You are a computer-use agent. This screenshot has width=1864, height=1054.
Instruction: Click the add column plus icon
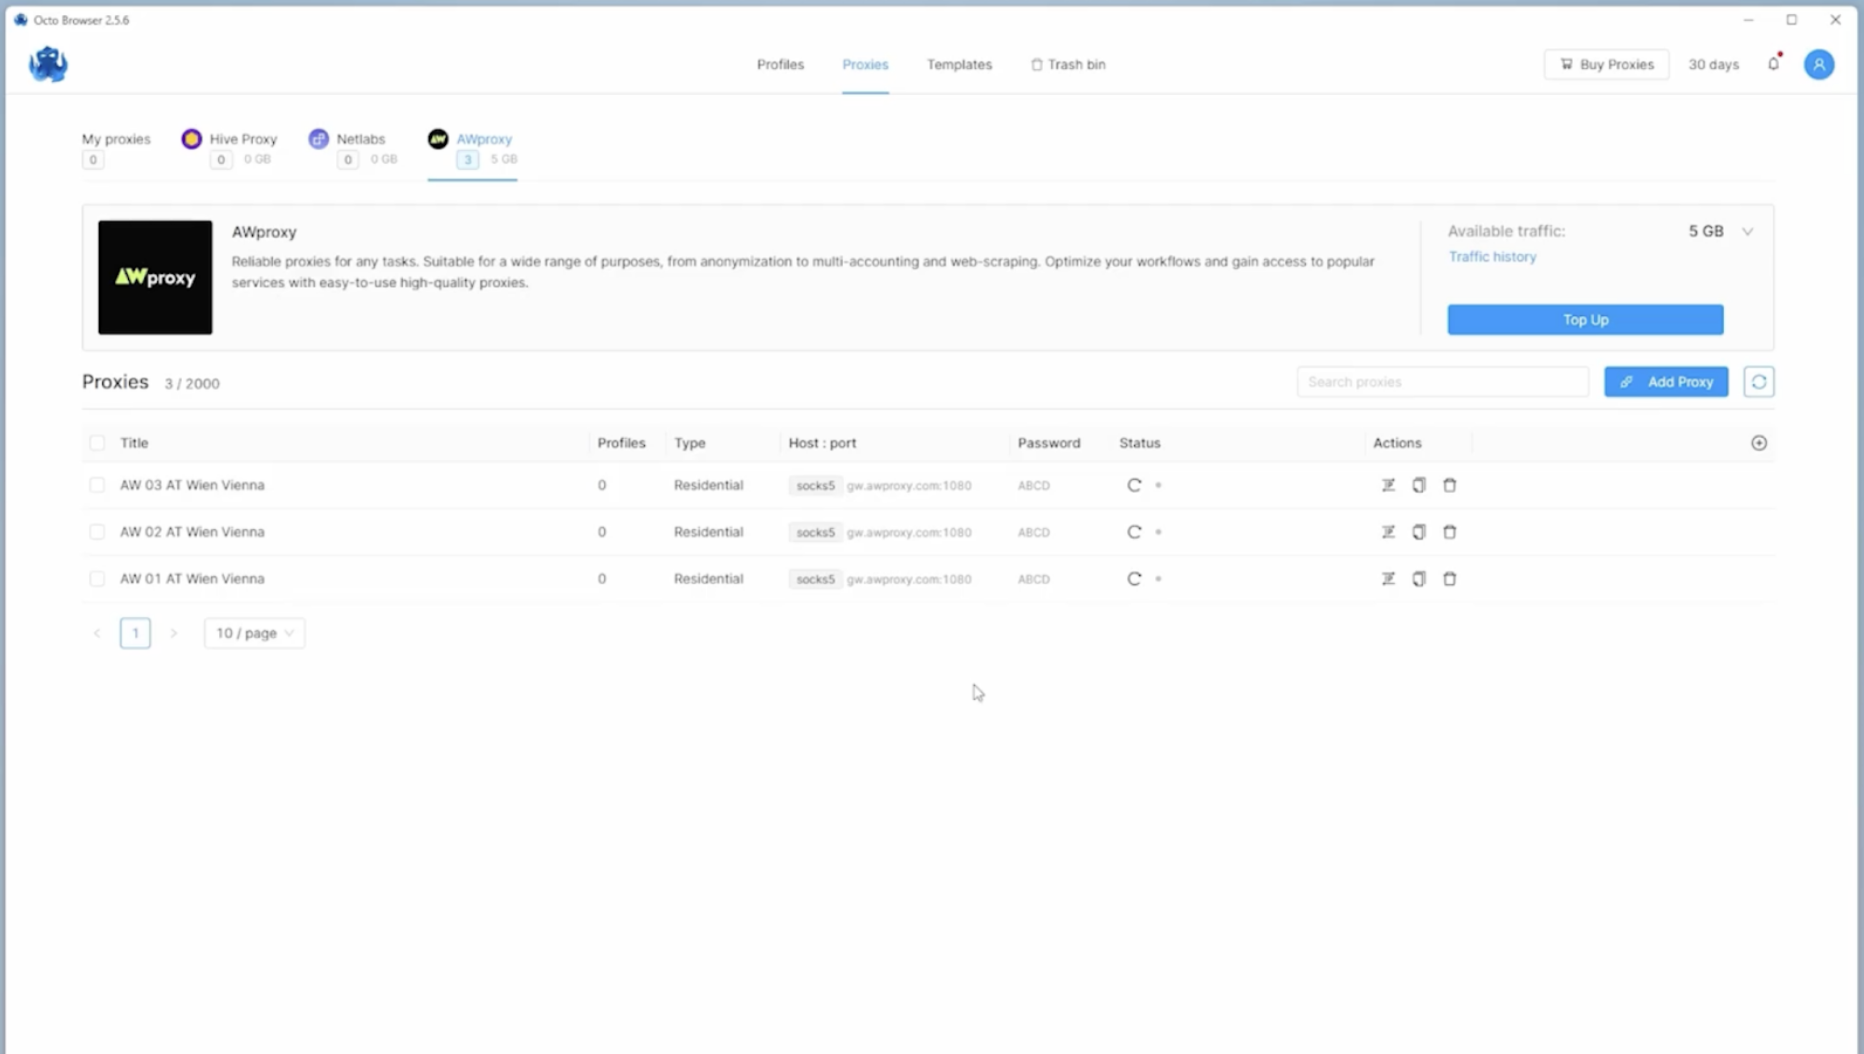click(1758, 443)
